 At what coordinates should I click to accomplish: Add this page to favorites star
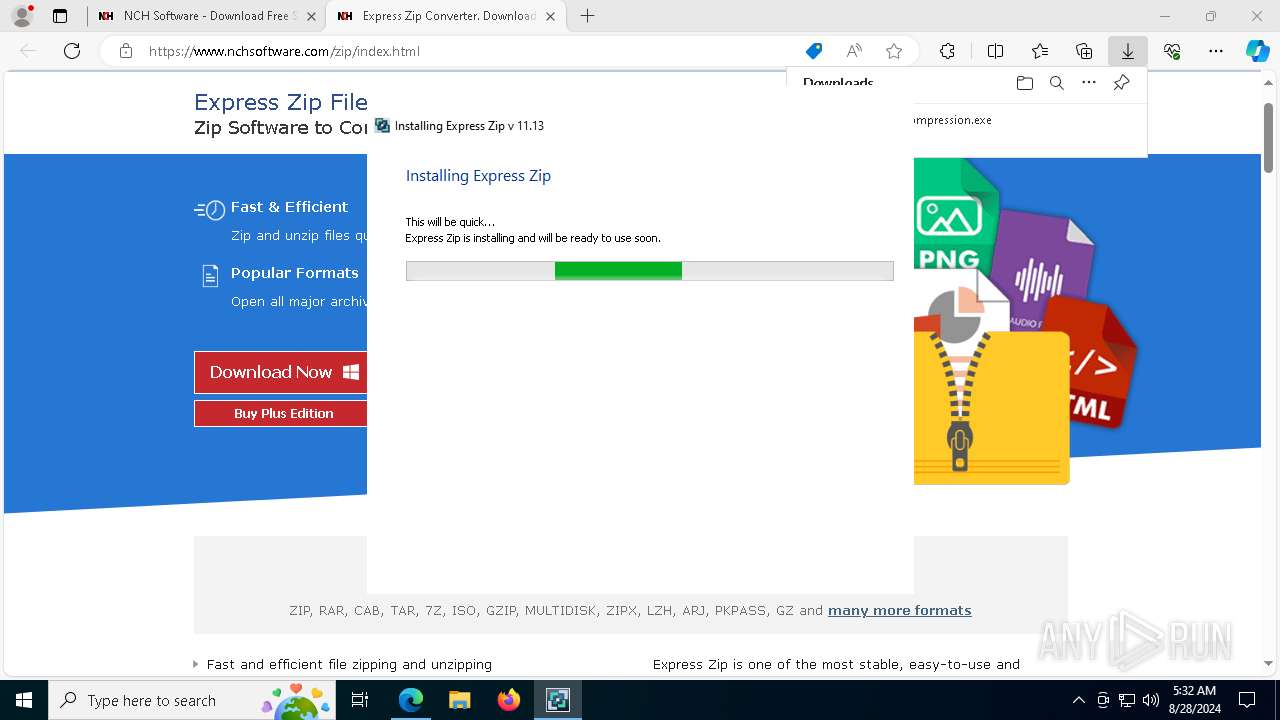click(x=894, y=51)
